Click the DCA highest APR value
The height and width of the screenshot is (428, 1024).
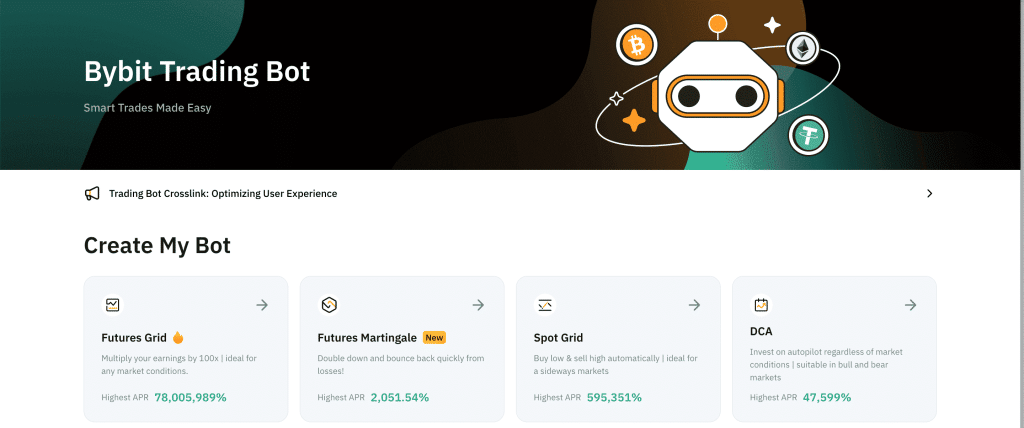tap(826, 397)
